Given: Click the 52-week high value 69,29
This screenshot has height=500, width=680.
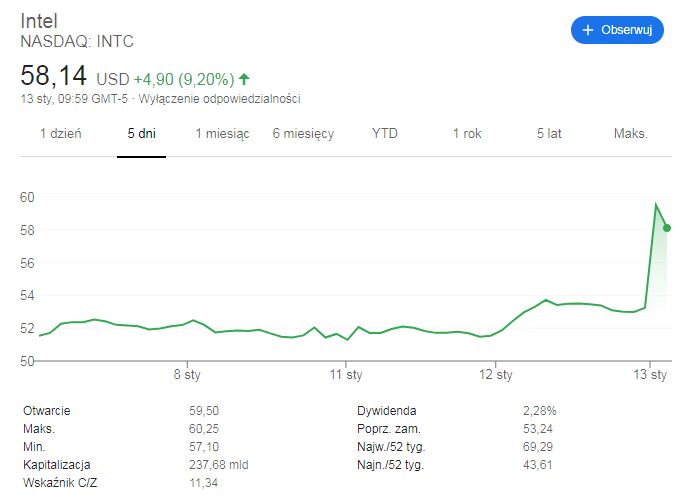Looking at the screenshot, I should tap(538, 447).
